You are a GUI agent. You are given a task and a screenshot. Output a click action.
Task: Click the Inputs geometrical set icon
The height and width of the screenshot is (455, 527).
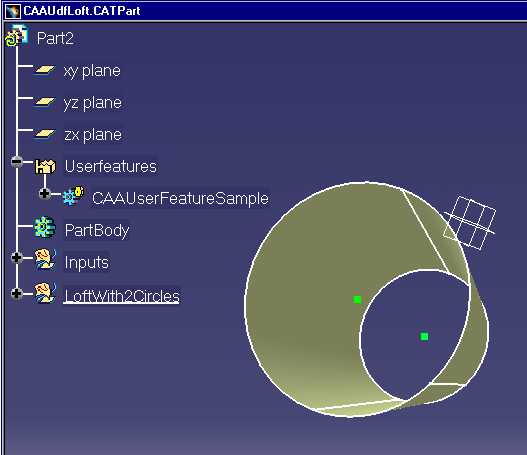point(45,259)
